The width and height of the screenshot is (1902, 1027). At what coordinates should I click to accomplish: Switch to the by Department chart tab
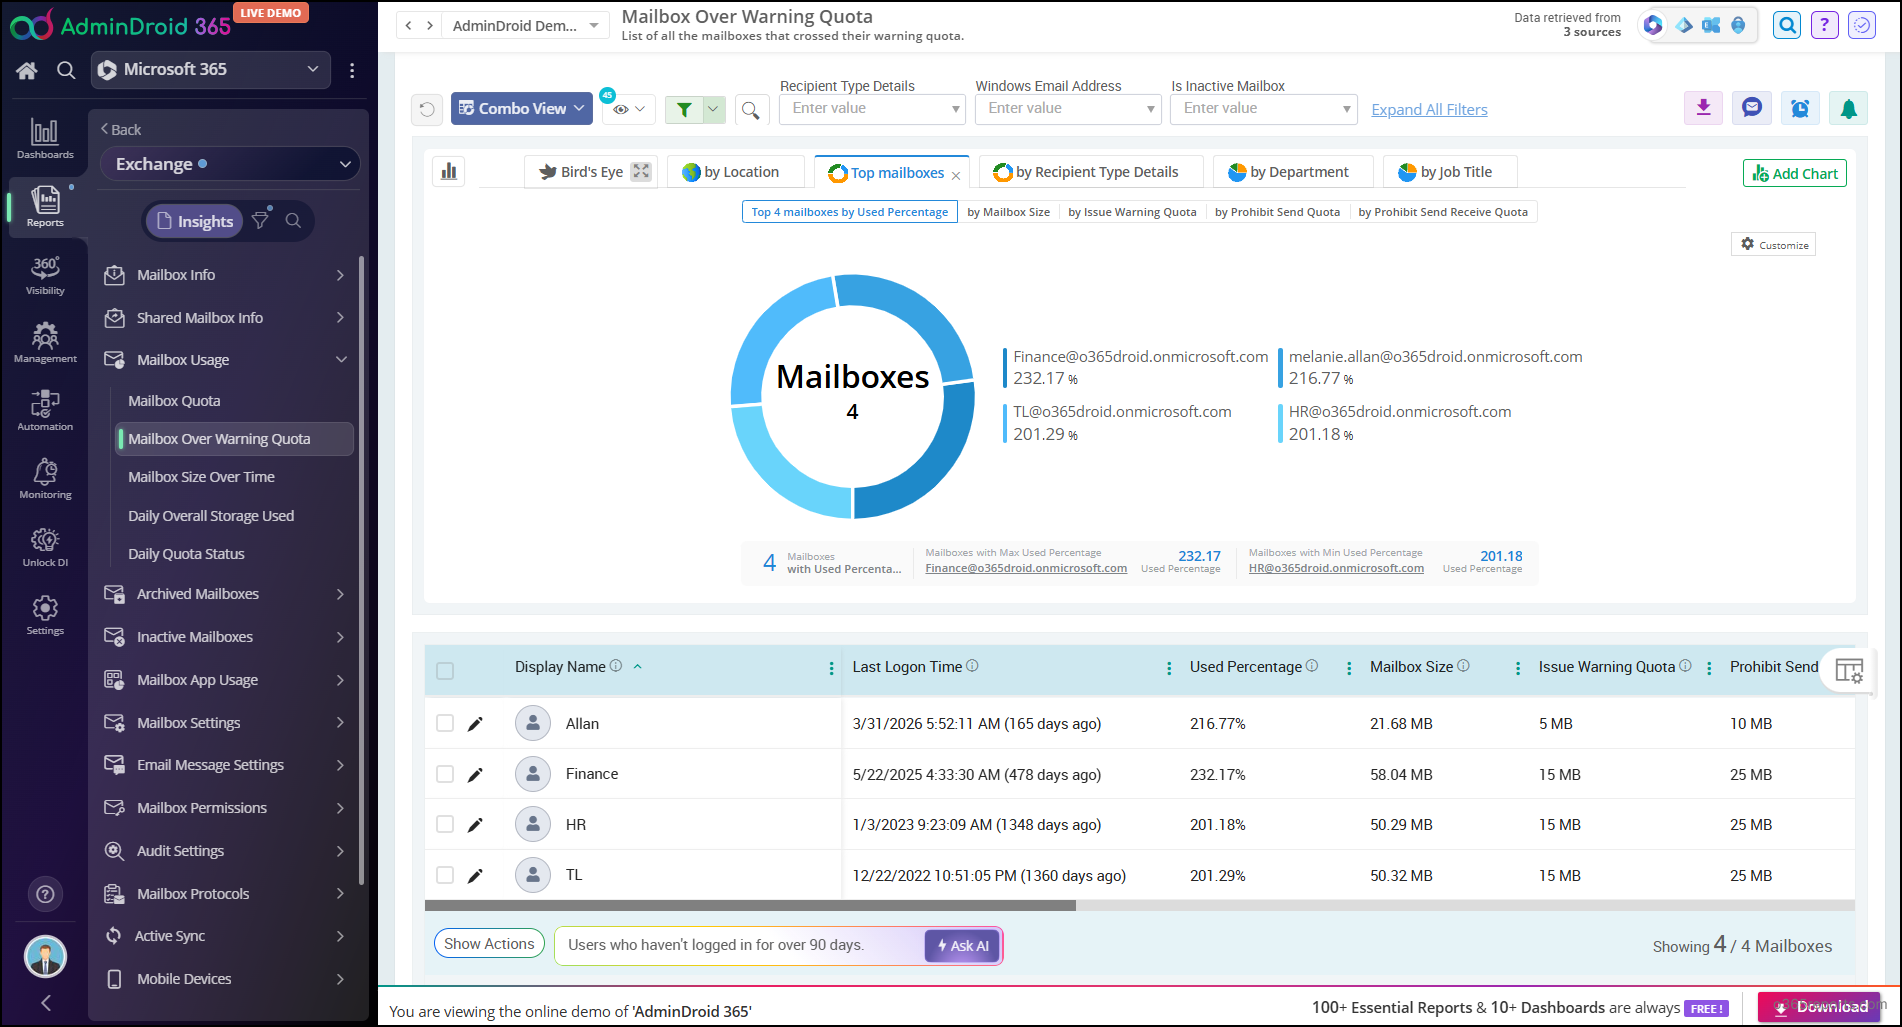[1293, 172]
